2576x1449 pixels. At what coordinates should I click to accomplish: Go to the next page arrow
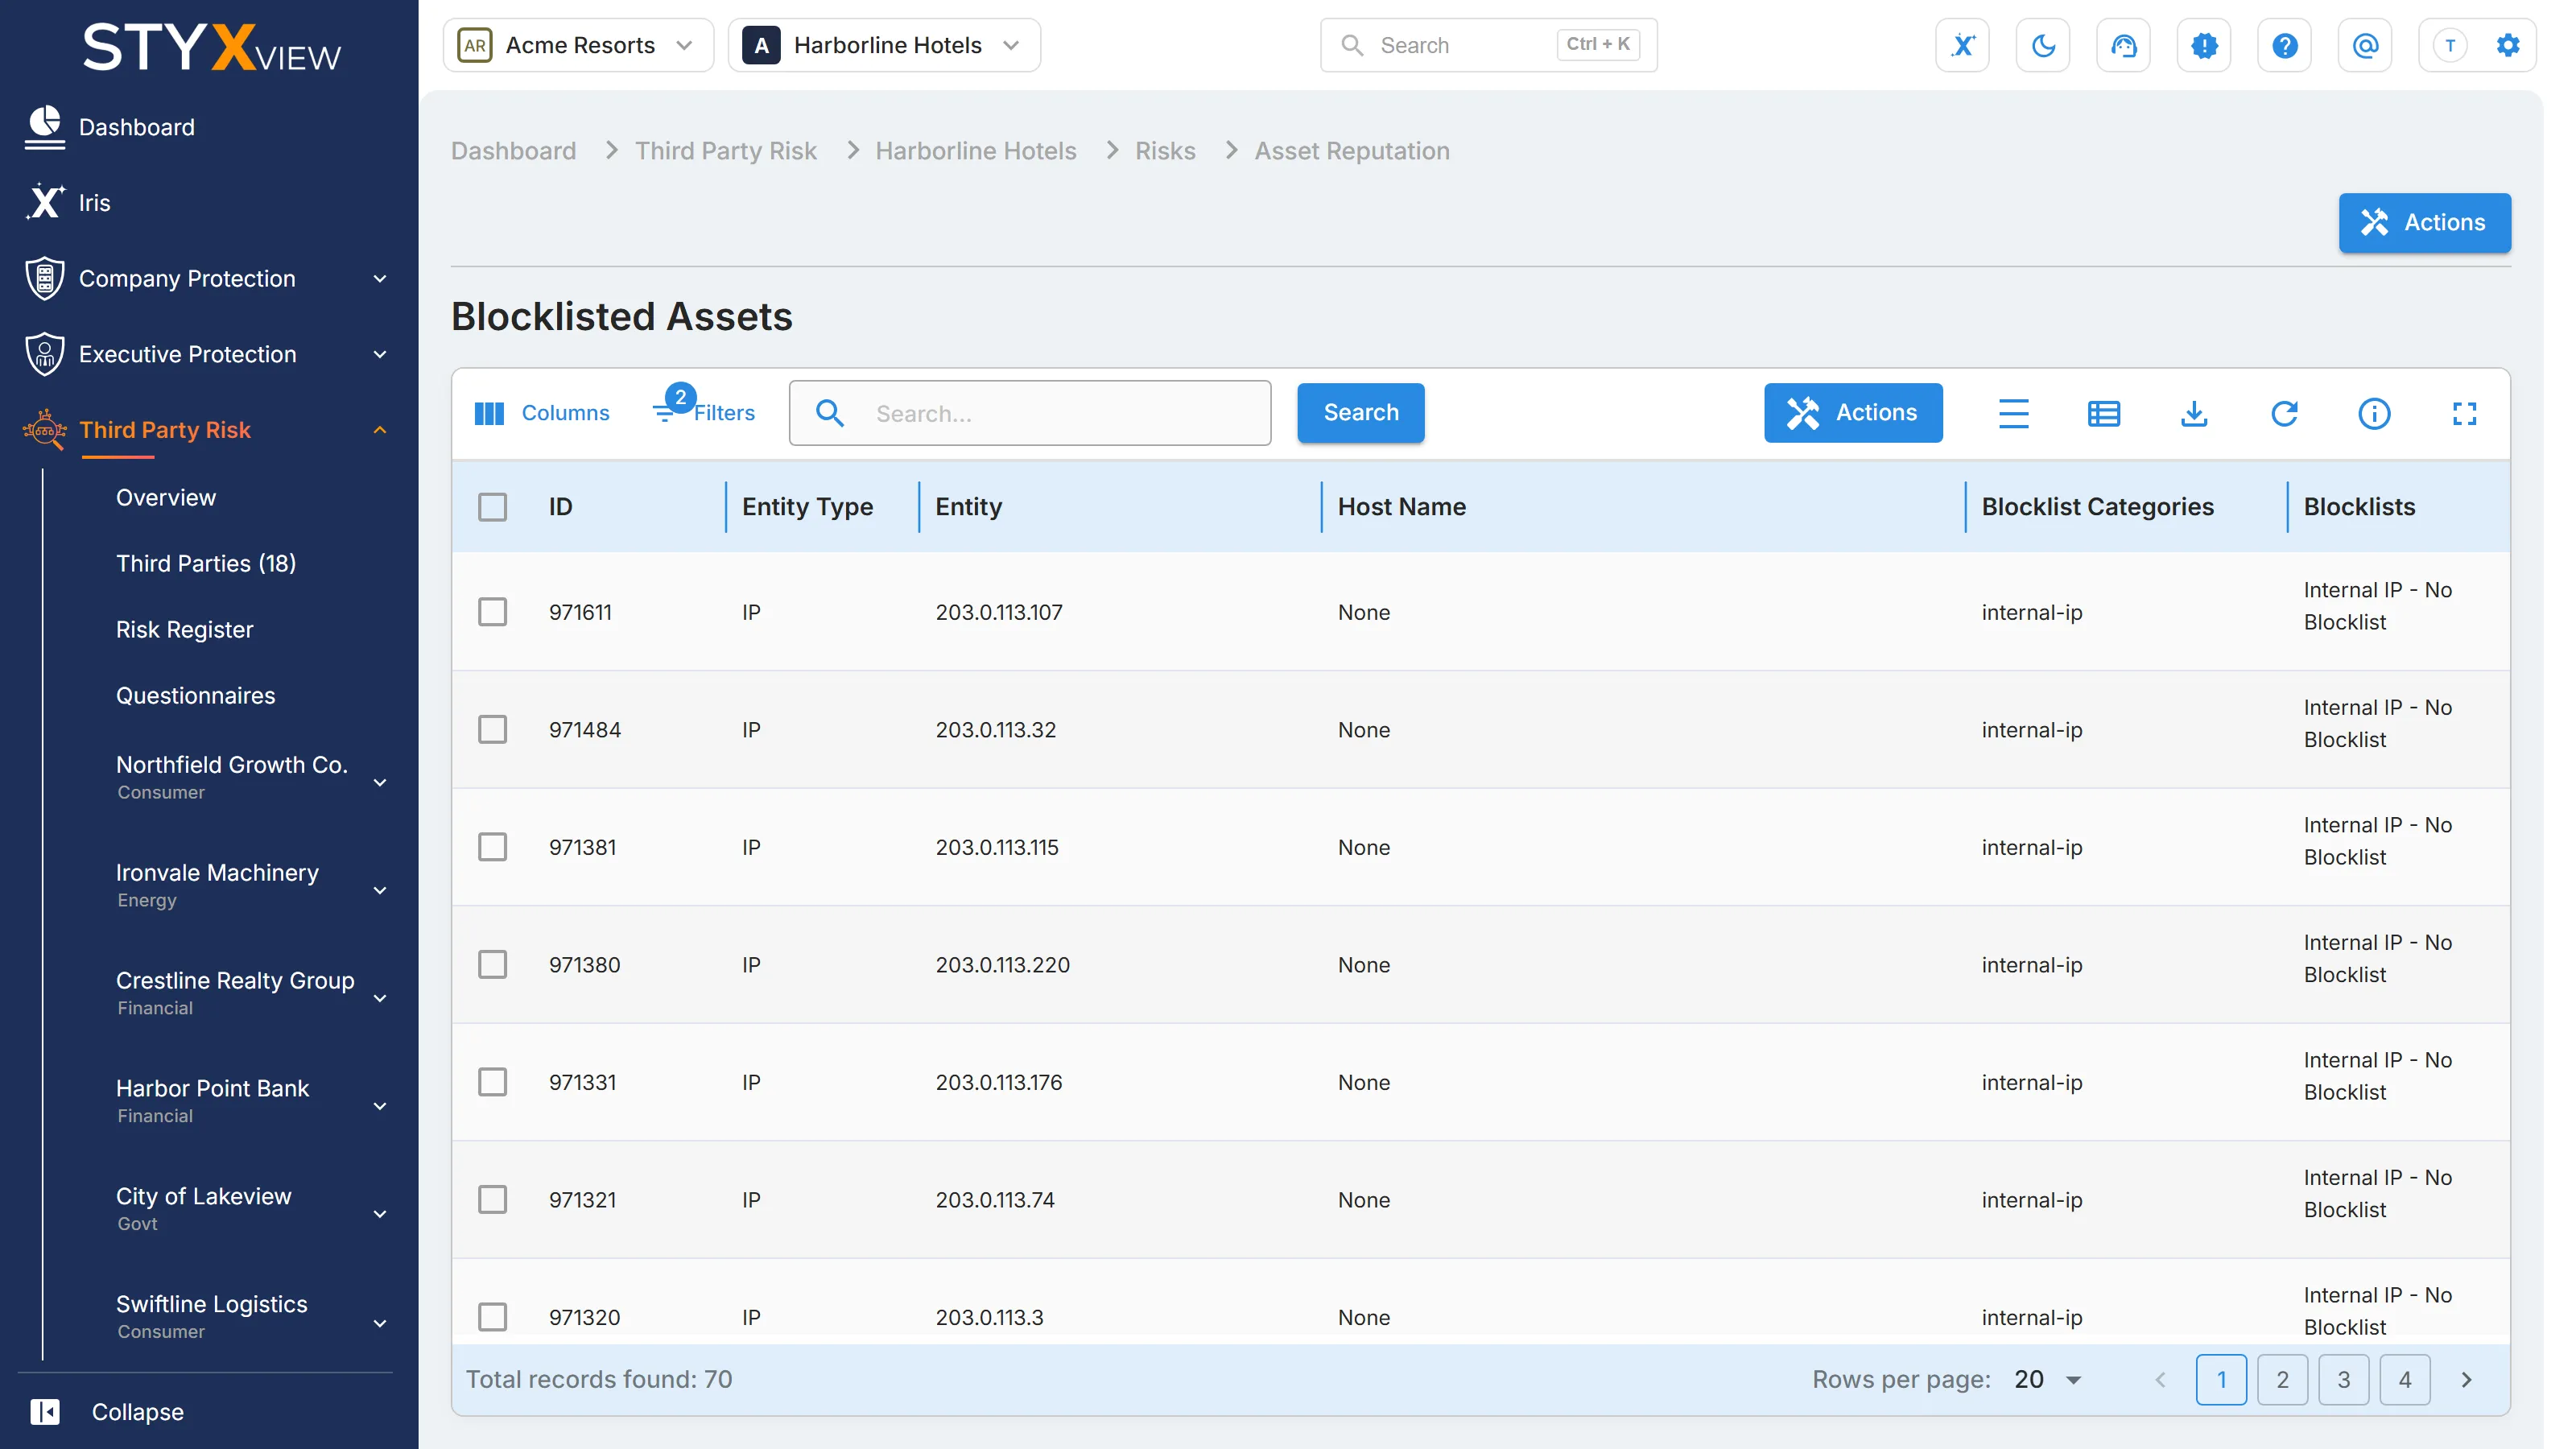click(2466, 1379)
